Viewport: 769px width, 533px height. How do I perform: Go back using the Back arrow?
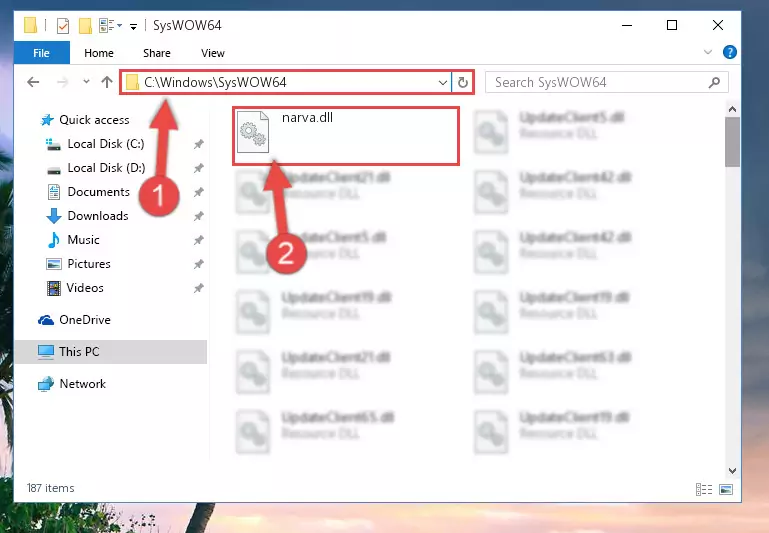33,82
